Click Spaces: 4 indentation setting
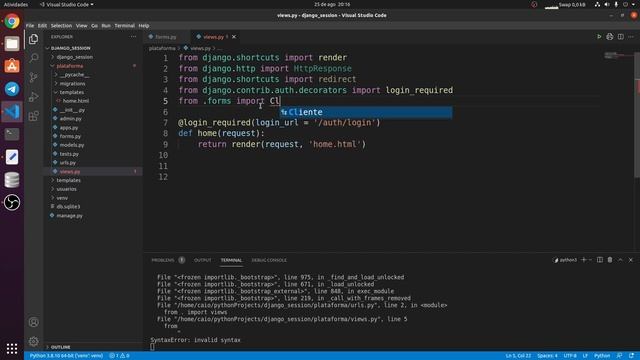640x360 pixels. point(547,356)
